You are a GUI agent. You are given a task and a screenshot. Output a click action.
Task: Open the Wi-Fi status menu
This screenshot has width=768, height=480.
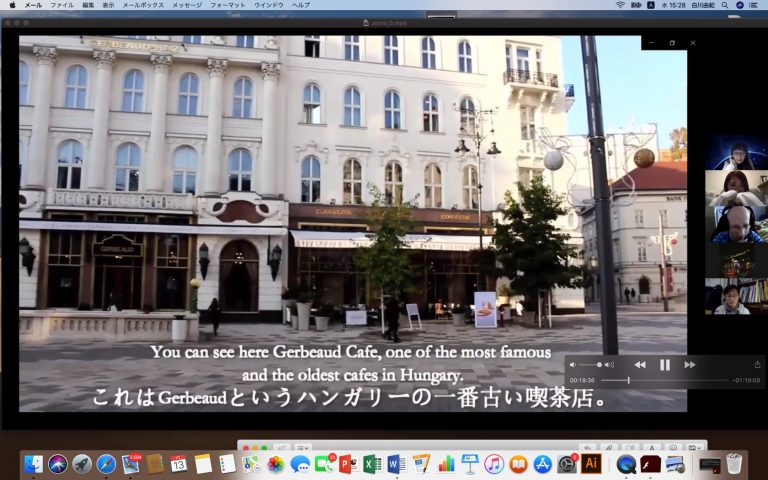[x=620, y=5]
